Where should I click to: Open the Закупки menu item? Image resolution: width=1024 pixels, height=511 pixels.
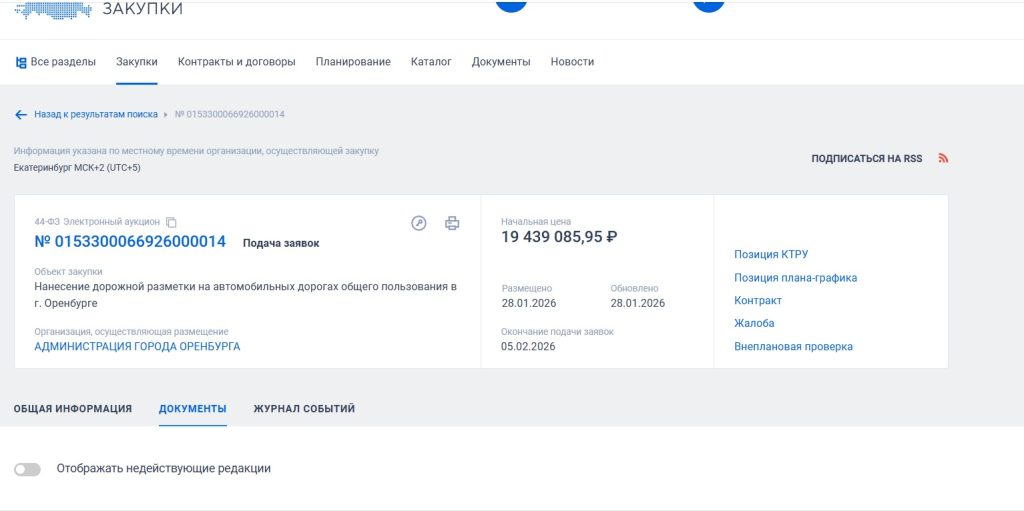coord(136,62)
